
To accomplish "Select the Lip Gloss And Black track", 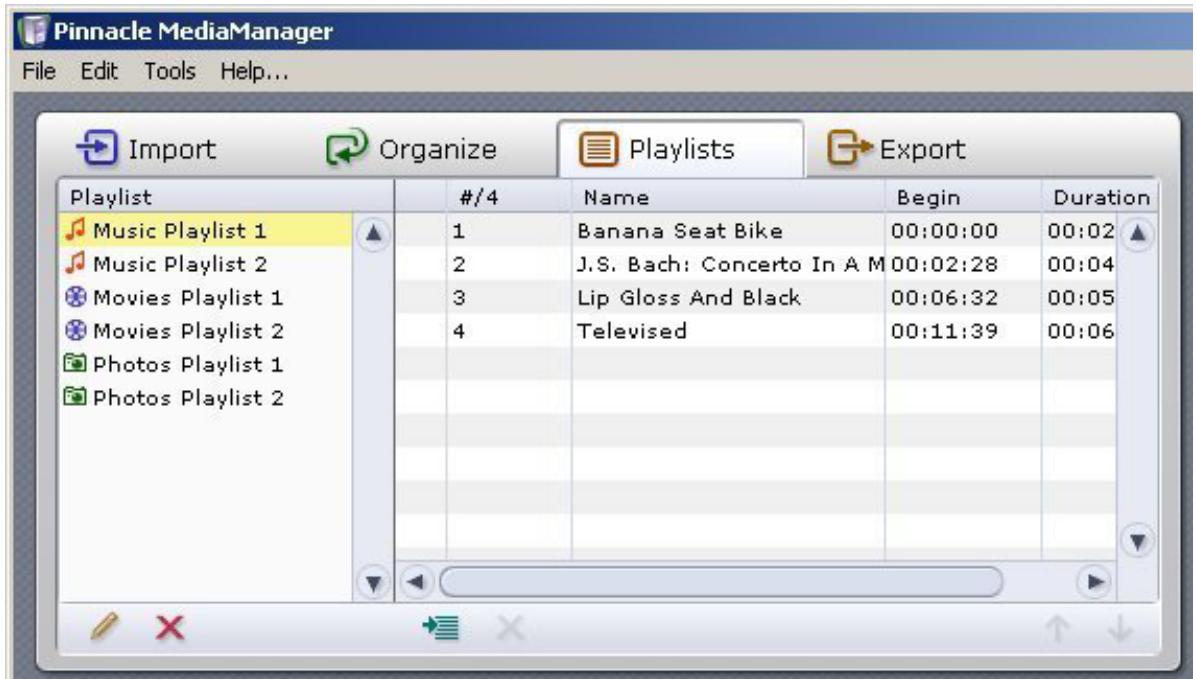I will pyautogui.click(x=755, y=298).
